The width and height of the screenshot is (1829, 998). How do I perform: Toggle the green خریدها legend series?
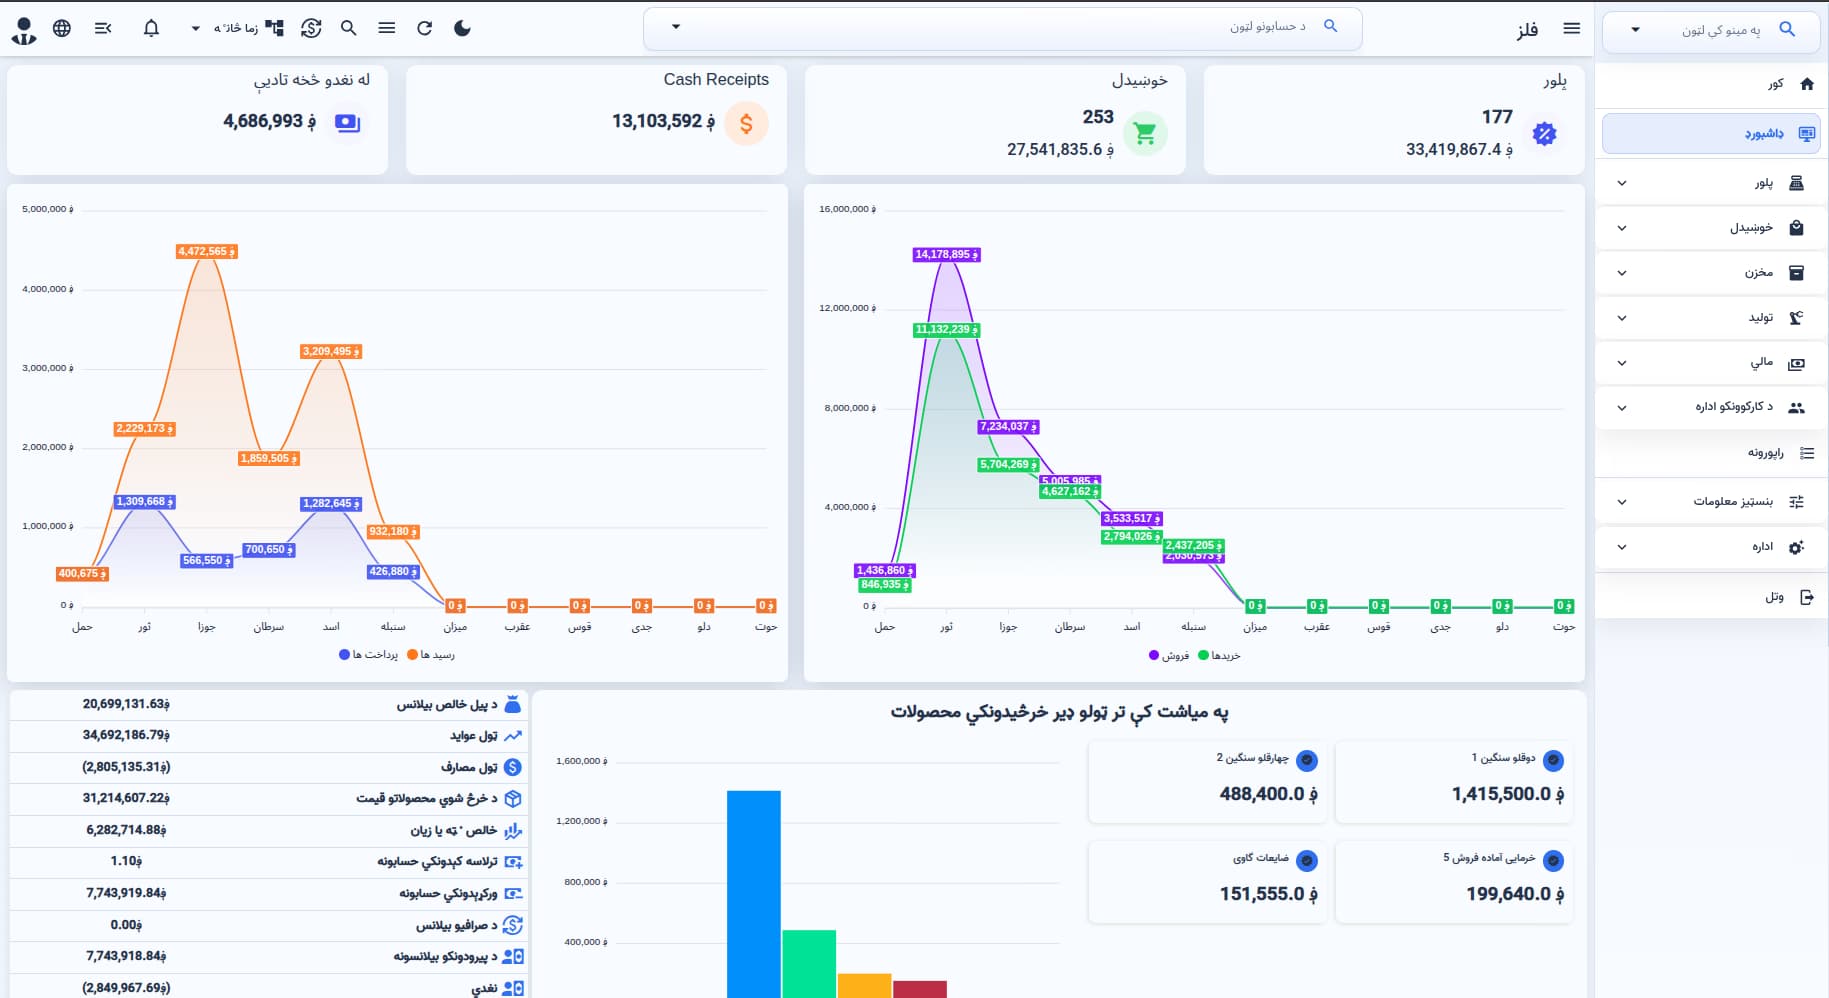coord(1219,655)
